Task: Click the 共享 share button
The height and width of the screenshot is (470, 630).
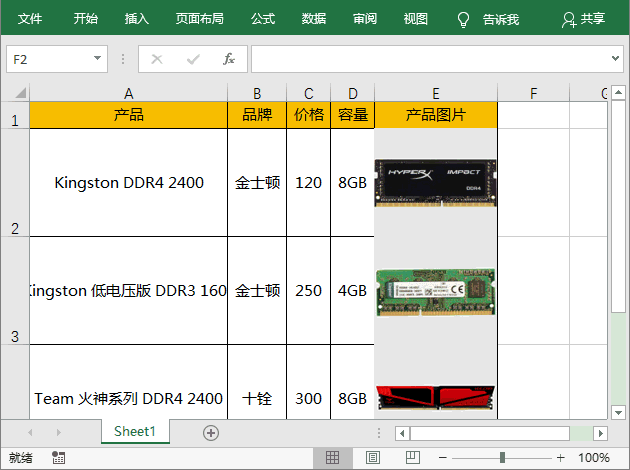Action: pos(583,19)
